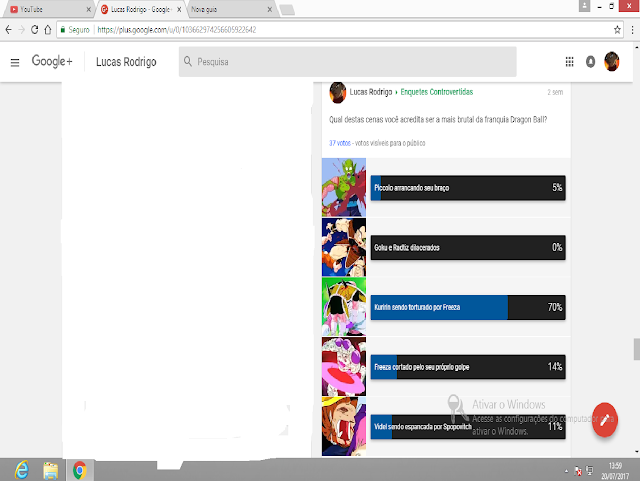Open the Videl poll image thumbnail
This screenshot has height=481, width=640.
pos(344,426)
